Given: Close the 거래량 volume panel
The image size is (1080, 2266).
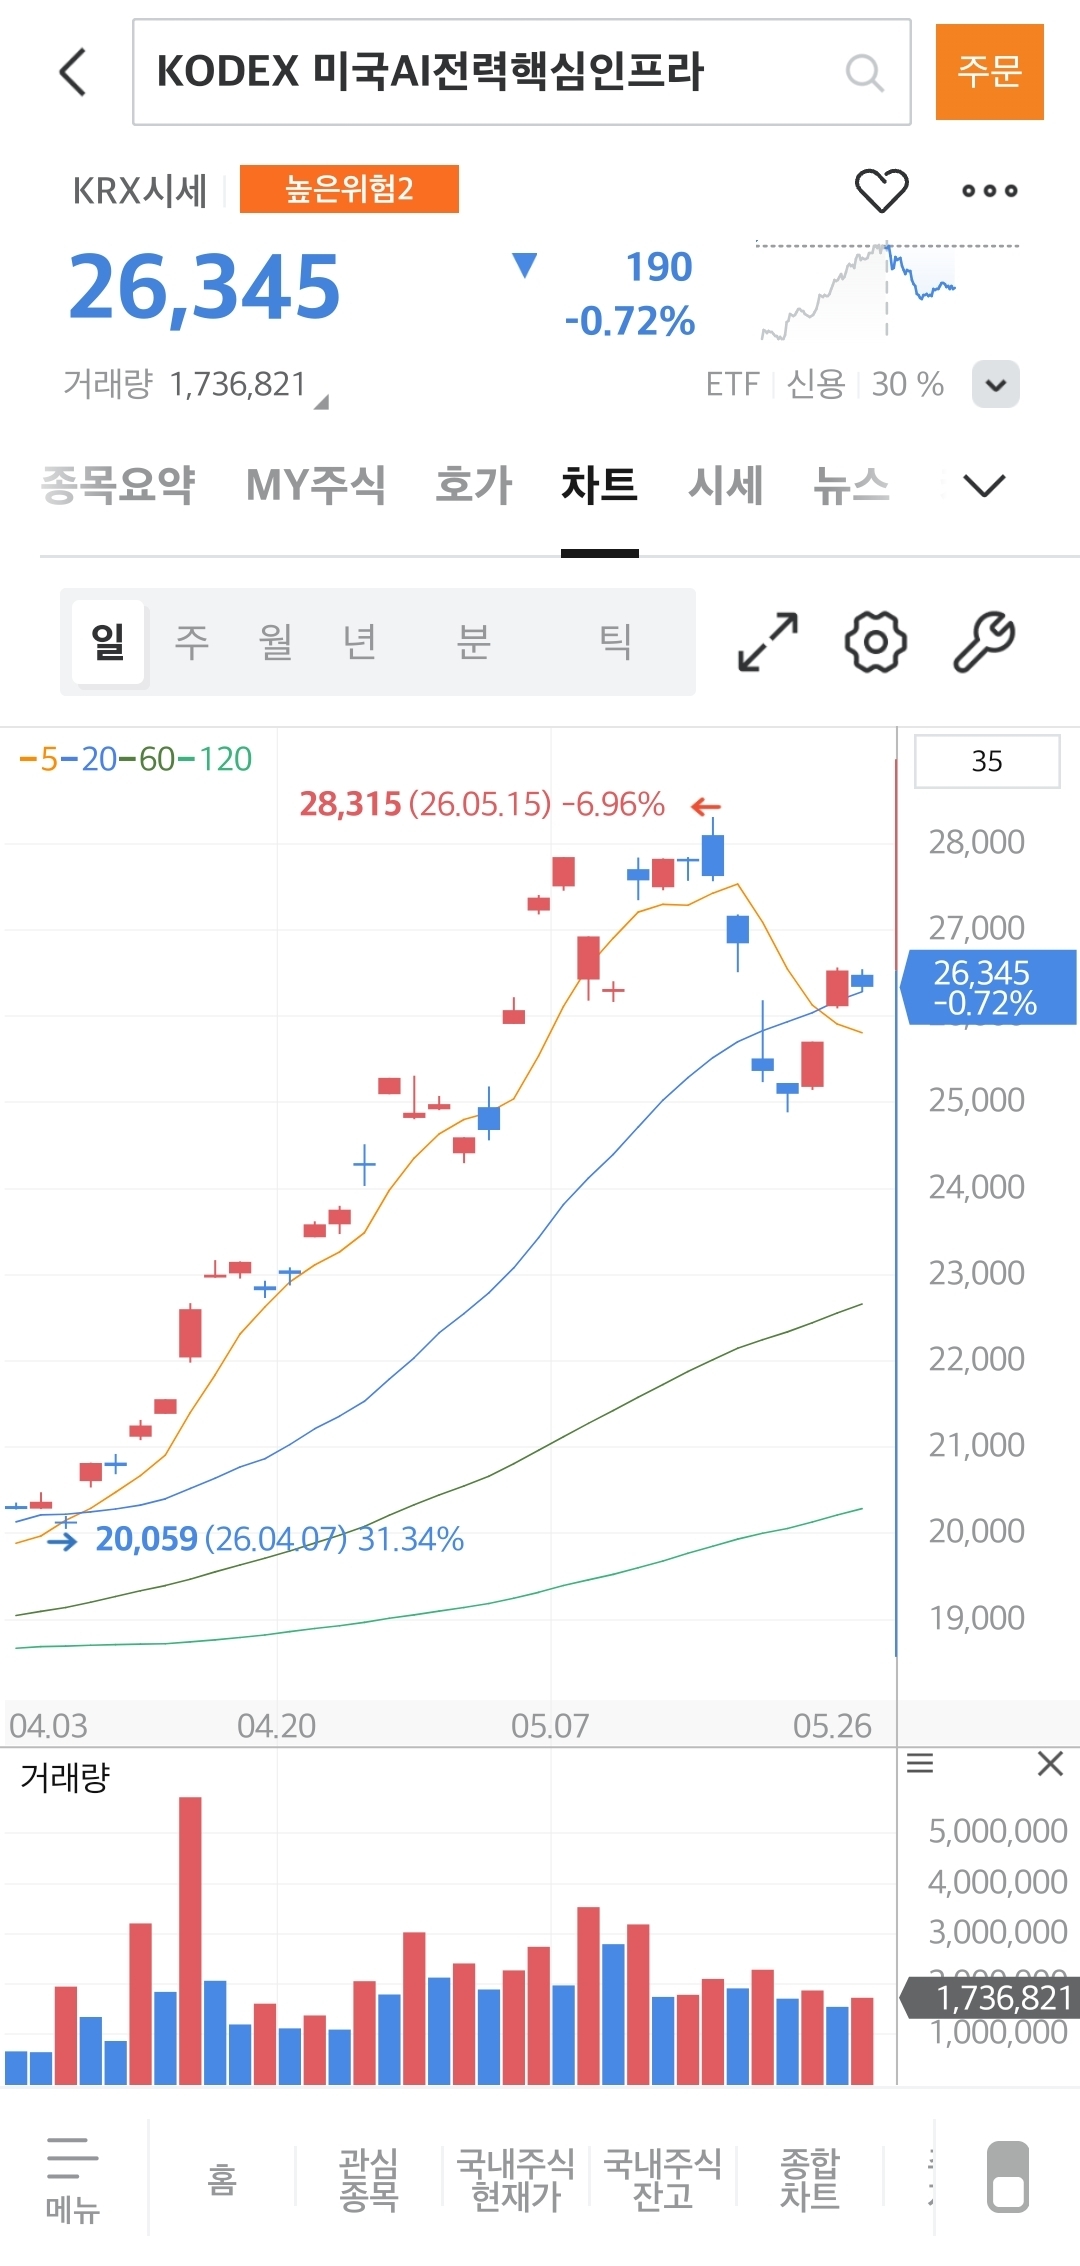Looking at the screenshot, I should (1050, 1763).
